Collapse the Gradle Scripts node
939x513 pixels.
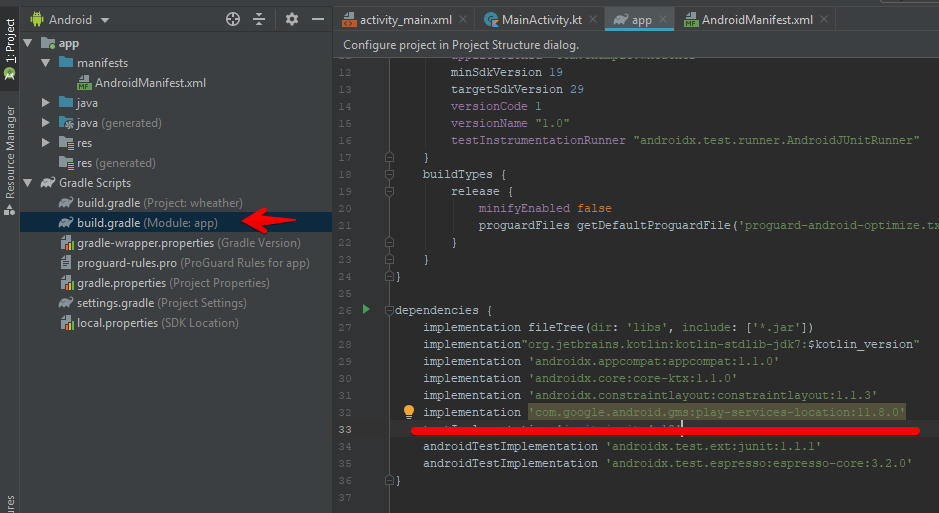tap(26, 183)
